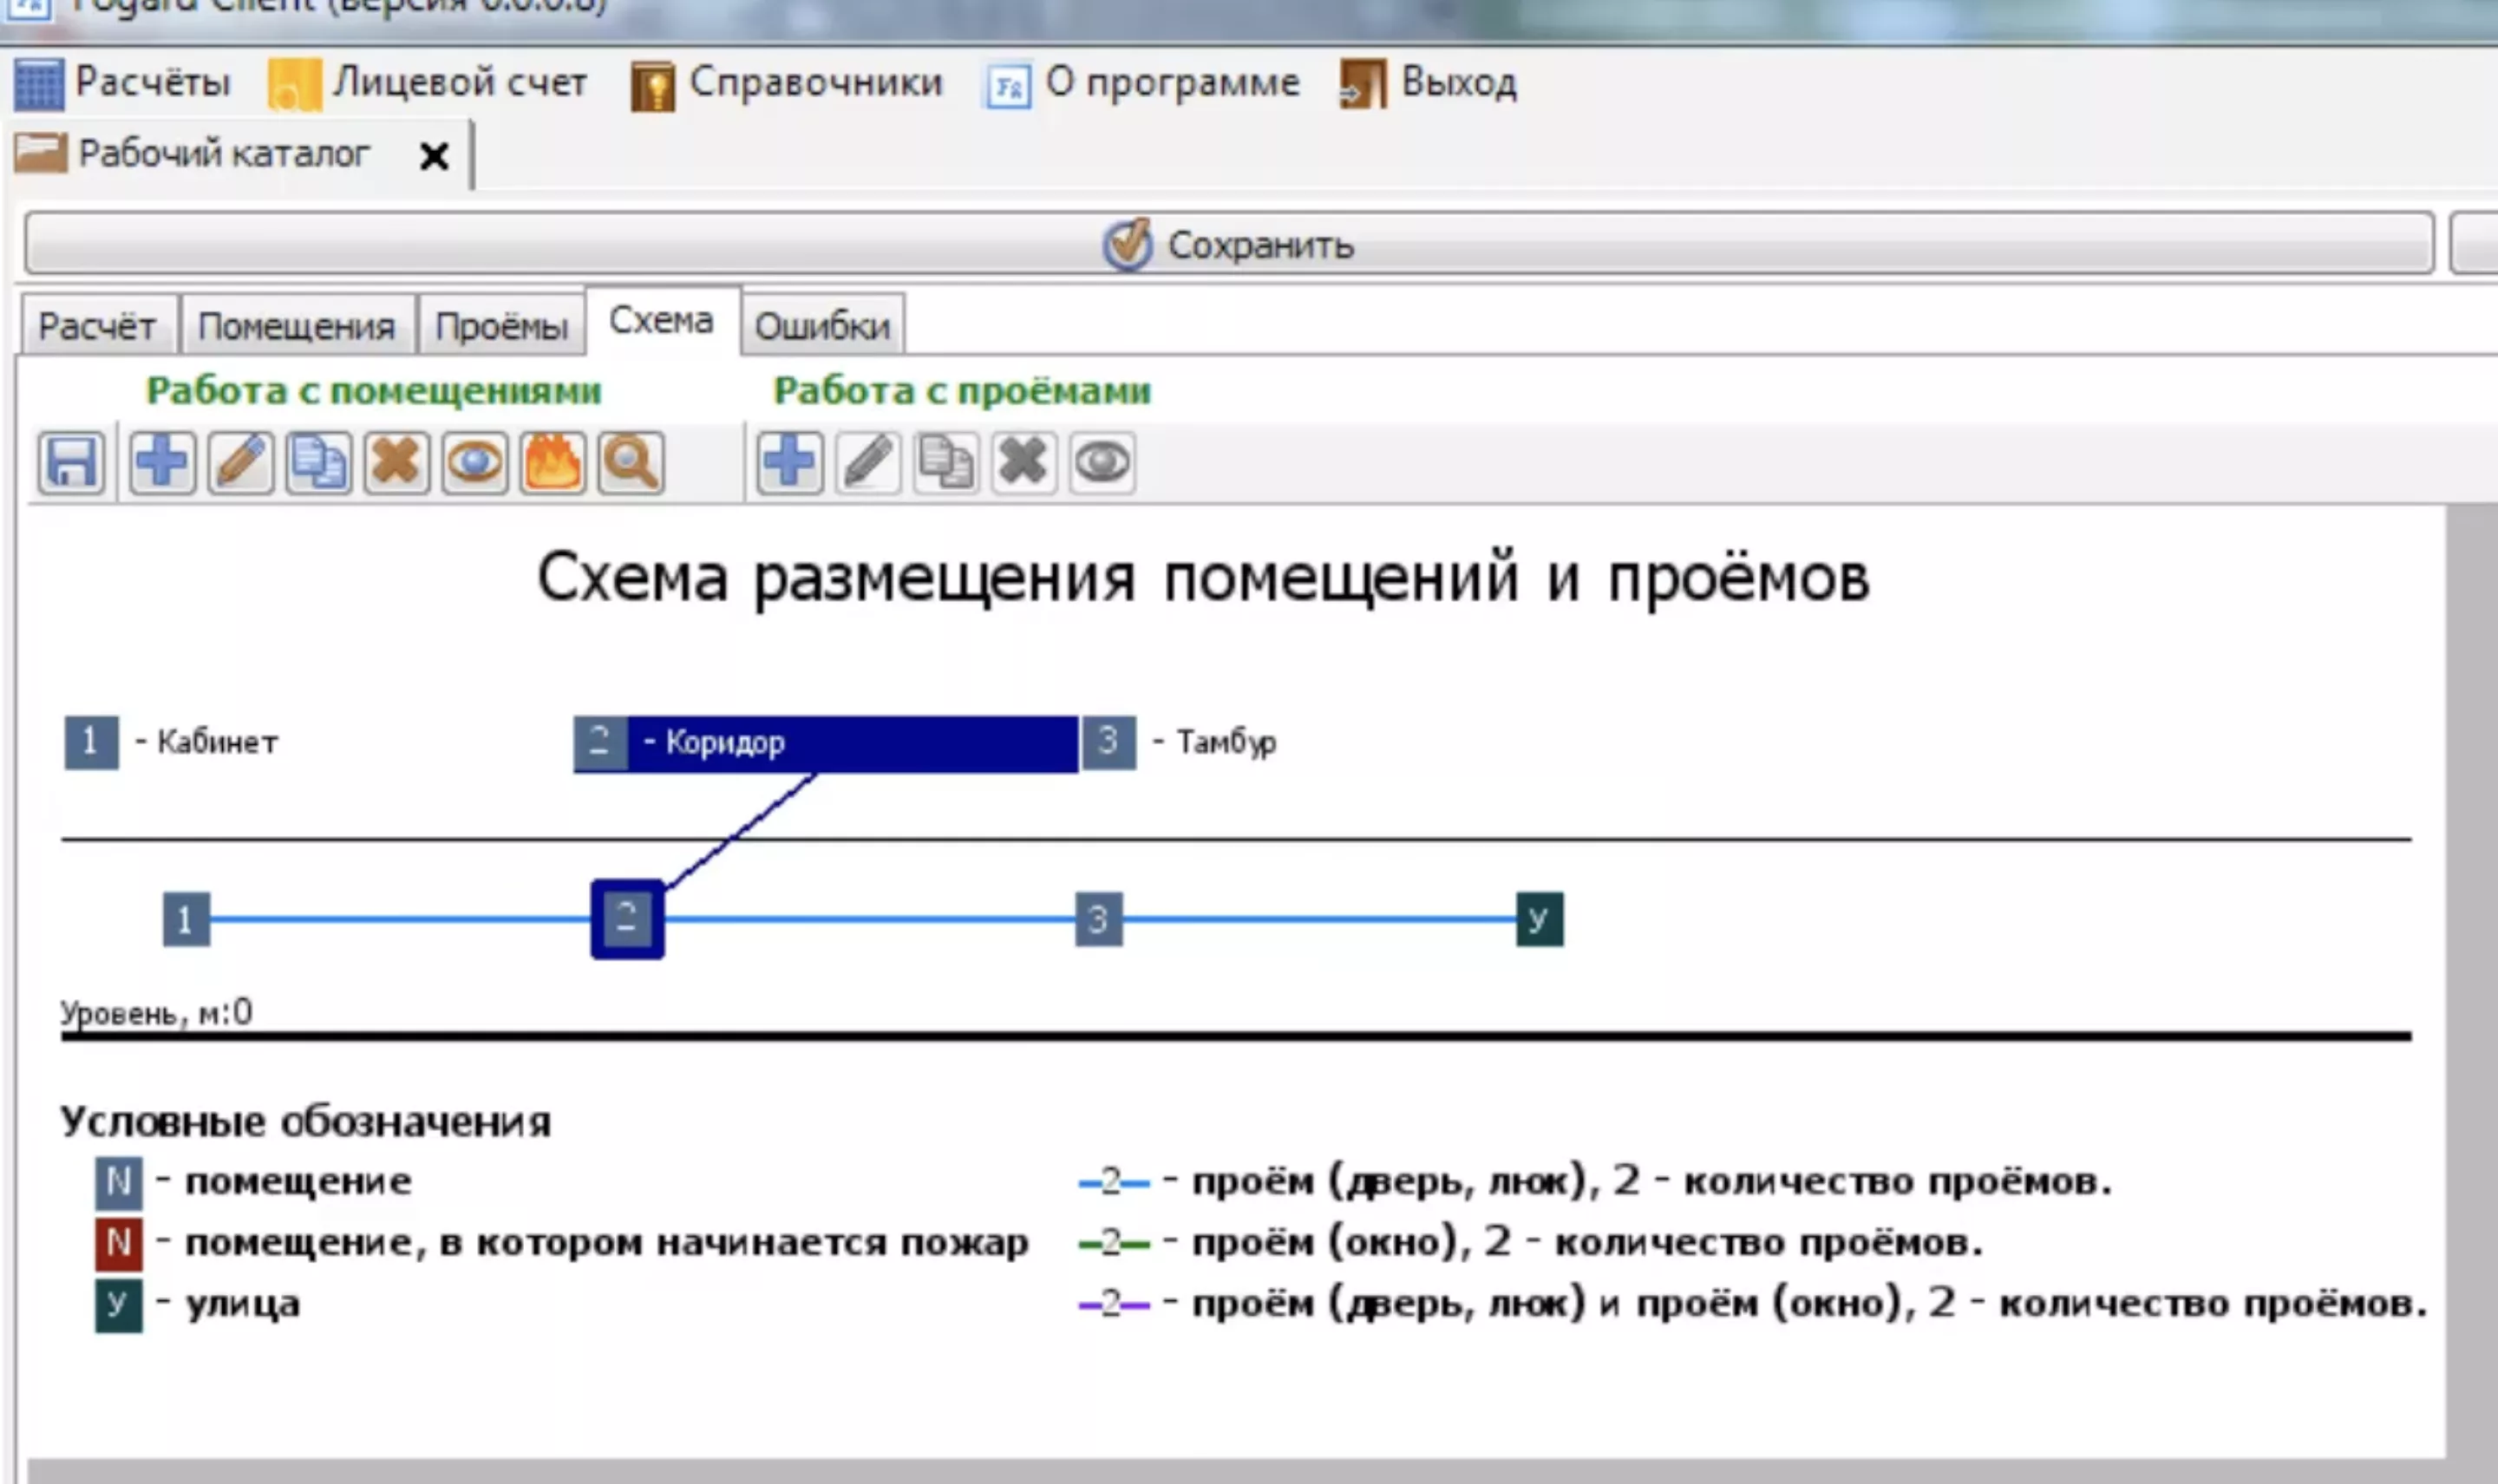Expand the Справочники menu
The height and width of the screenshot is (1484, 2498).
tap(815, 82)
